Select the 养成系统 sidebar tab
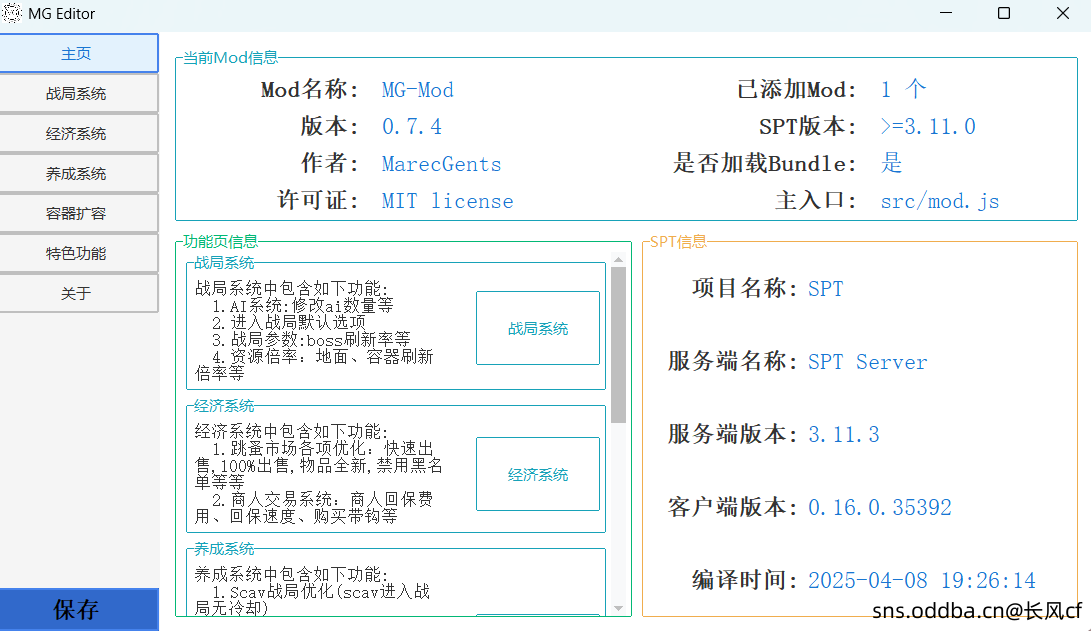Screen dimensions: 1091x631 79,173
